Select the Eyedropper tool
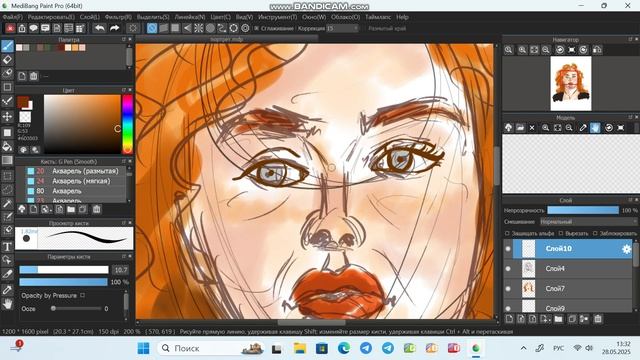640x360 pixels. click(x=7, y=290)
